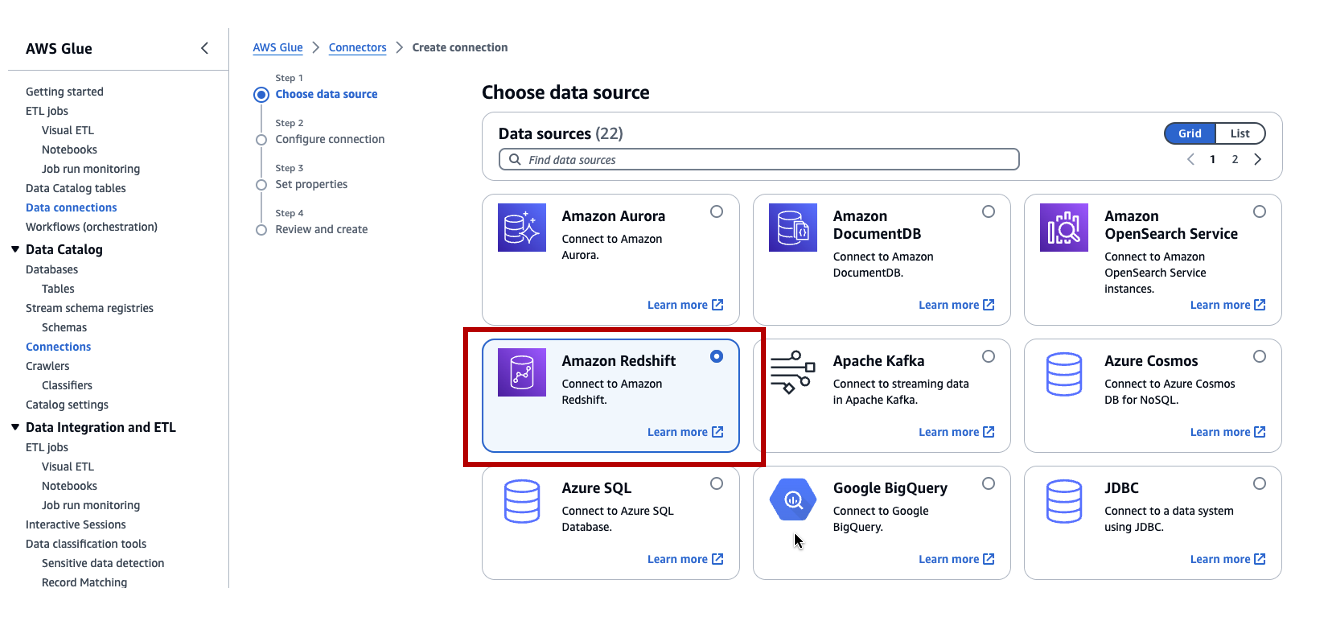The width and height of the screenshot is (1329, 620).
Task: Click the Azure Cosmos database icon
Action: click(1064, 372)
